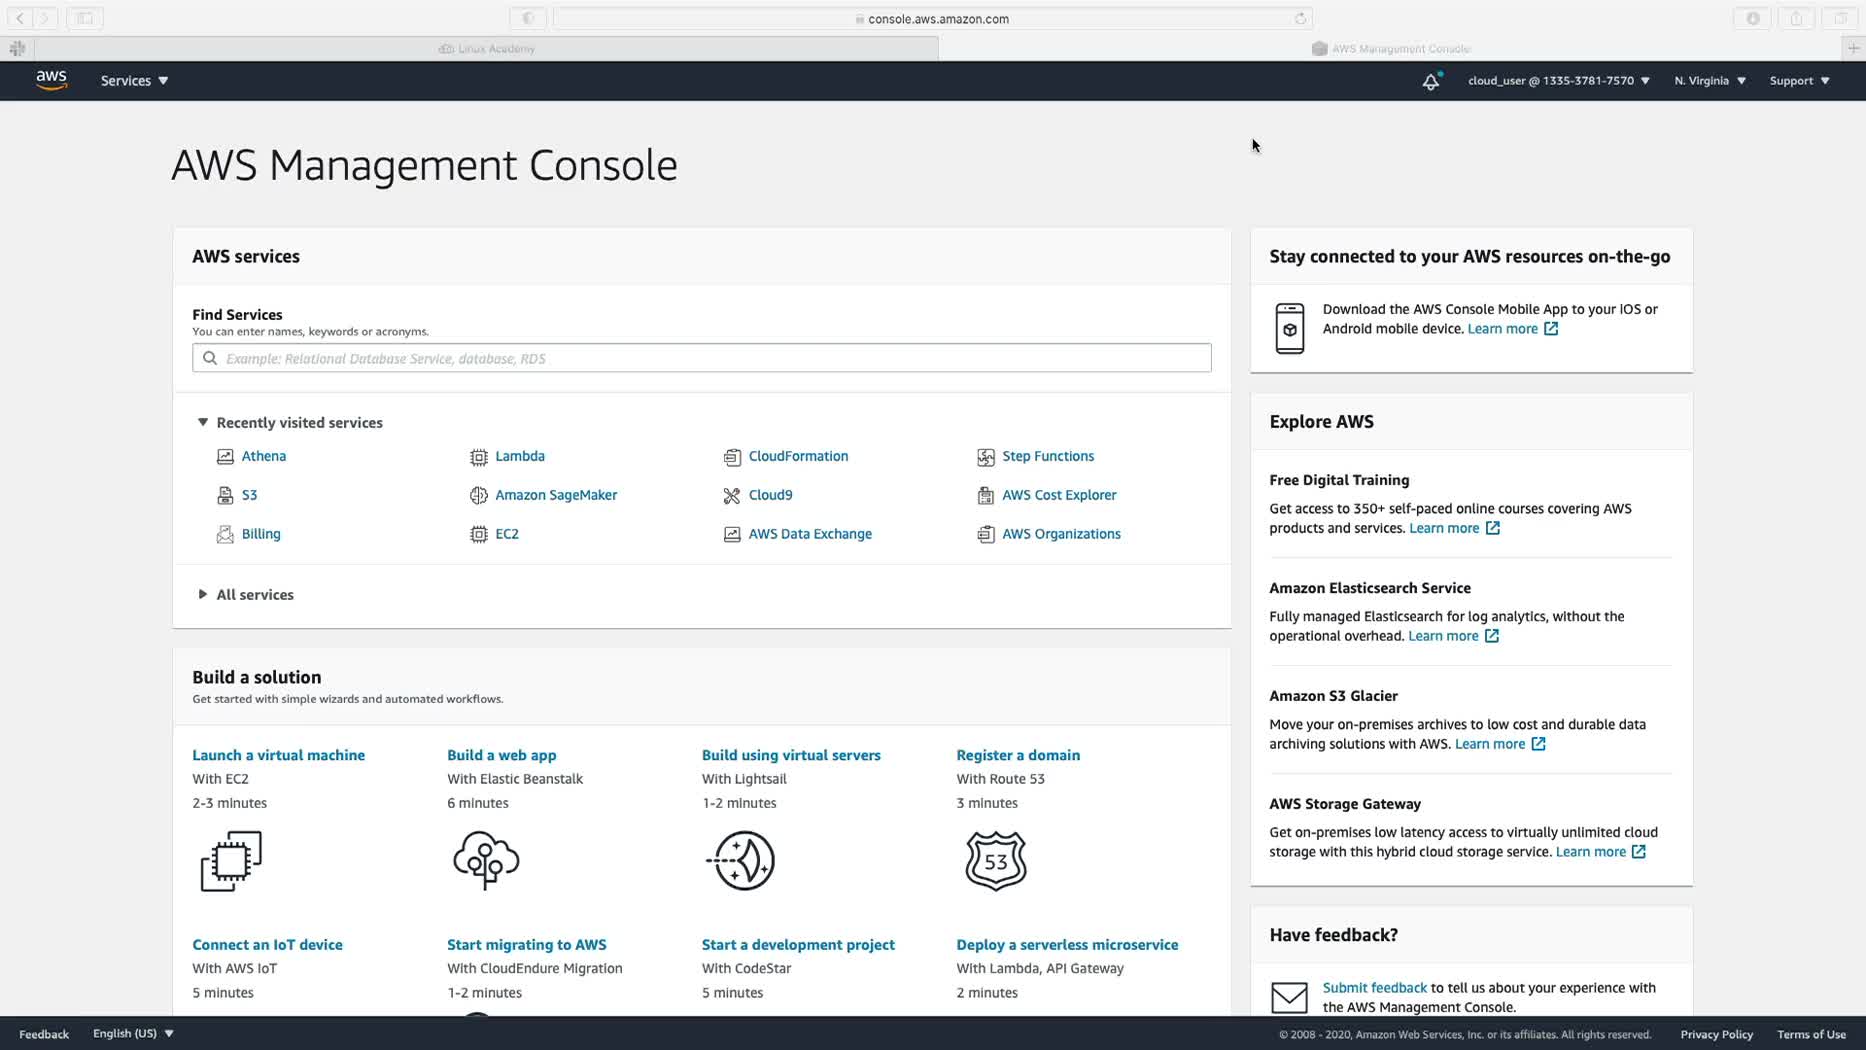This screenshot has height=1050, width=1866.
Task: Open the Start migrating to AWS link
Action: pos(527,945)
